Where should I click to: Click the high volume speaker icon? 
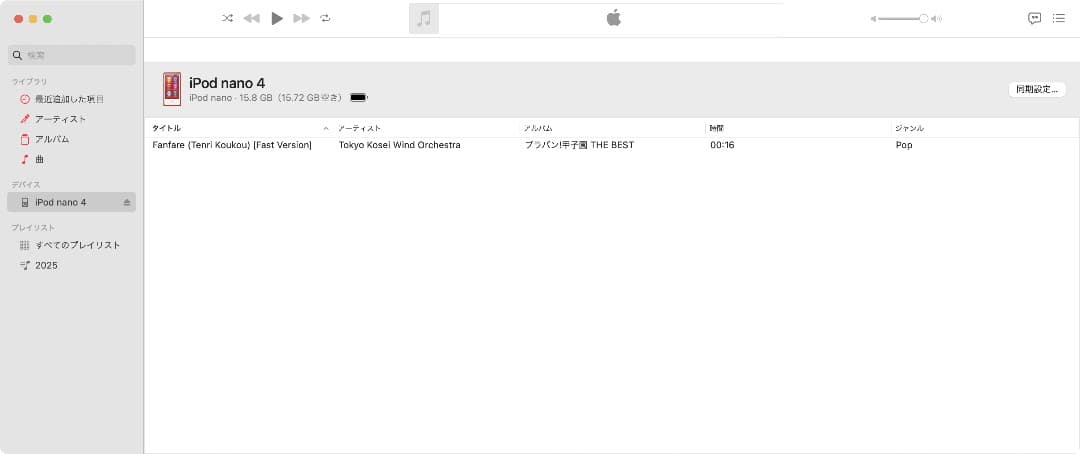(x=936, y=19)
